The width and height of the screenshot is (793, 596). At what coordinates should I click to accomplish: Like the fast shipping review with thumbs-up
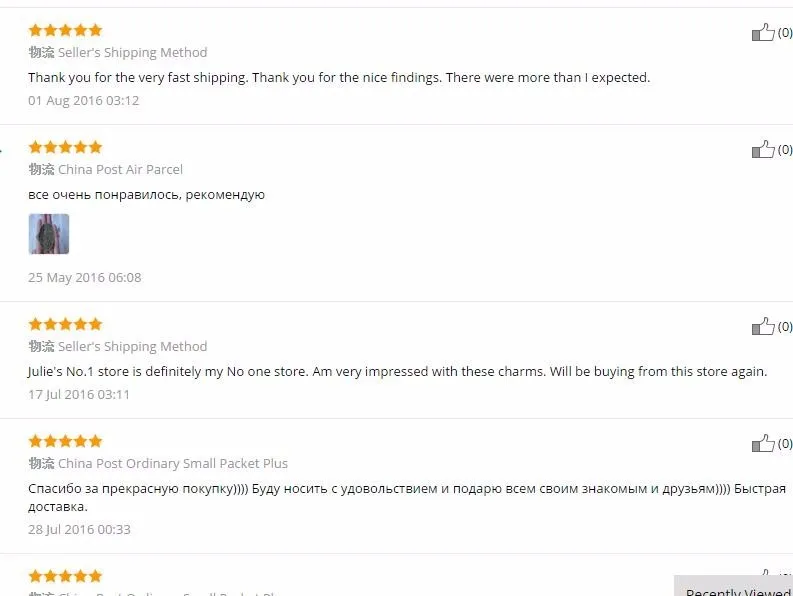(763, 32)
